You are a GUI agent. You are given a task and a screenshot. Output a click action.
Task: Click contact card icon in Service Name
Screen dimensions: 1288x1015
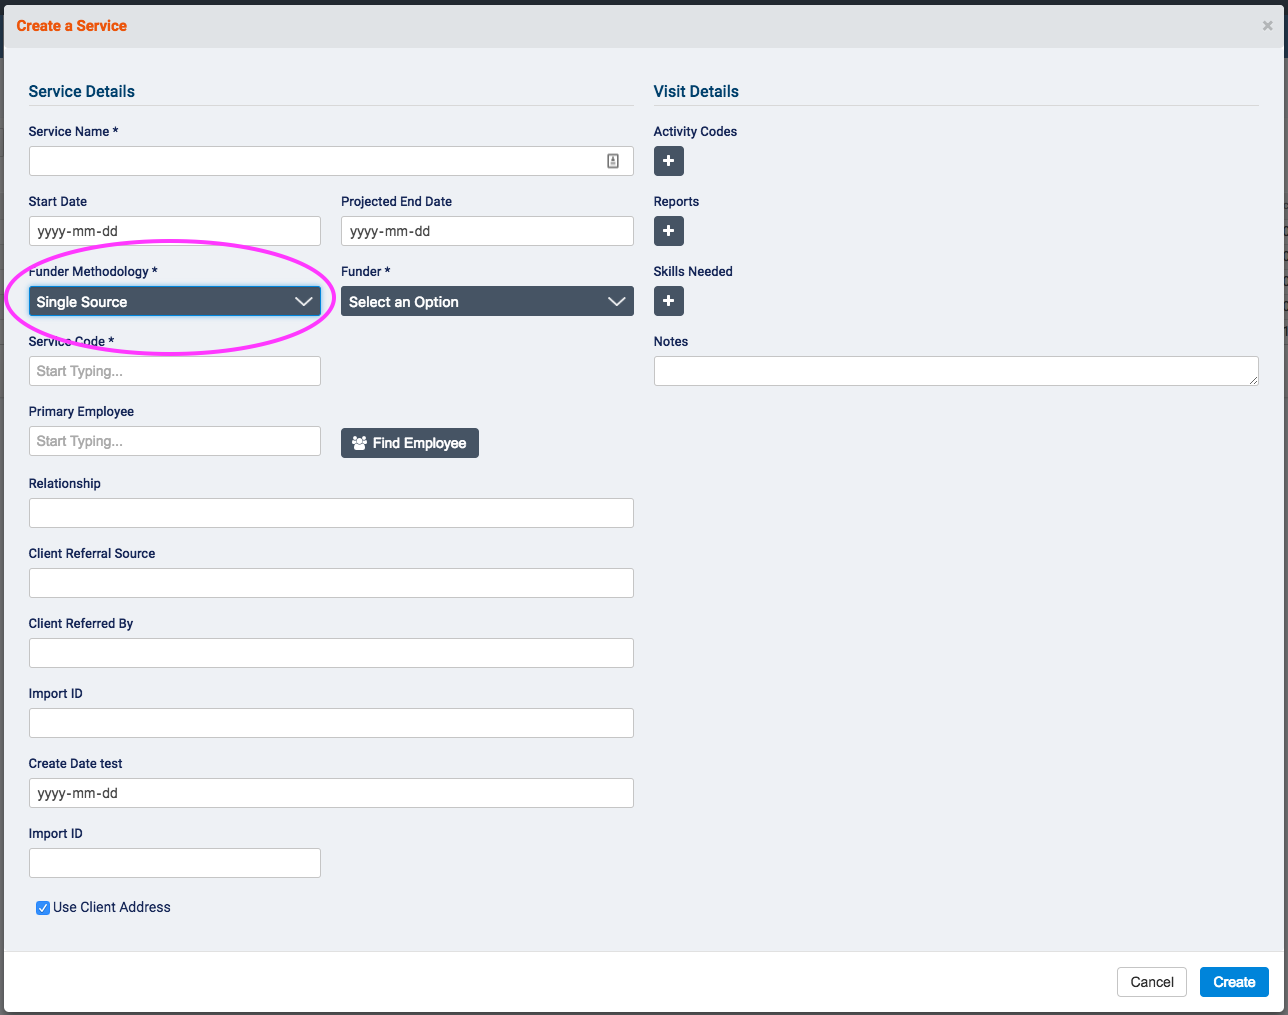pyautogui.click(x=613, y=161)
